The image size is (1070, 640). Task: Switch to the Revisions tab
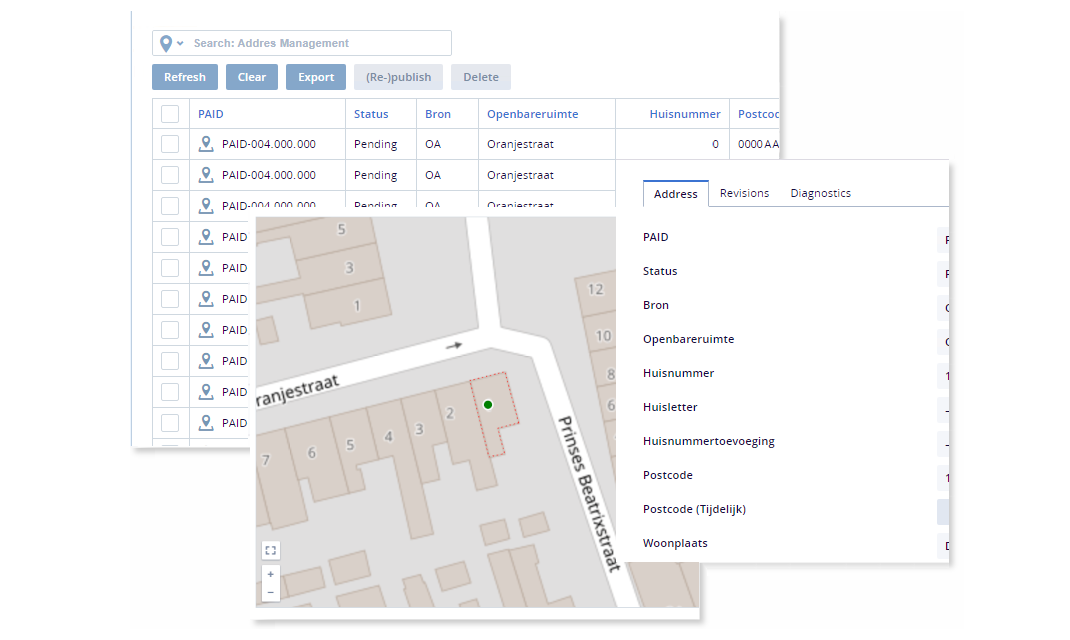click(744, 193)
